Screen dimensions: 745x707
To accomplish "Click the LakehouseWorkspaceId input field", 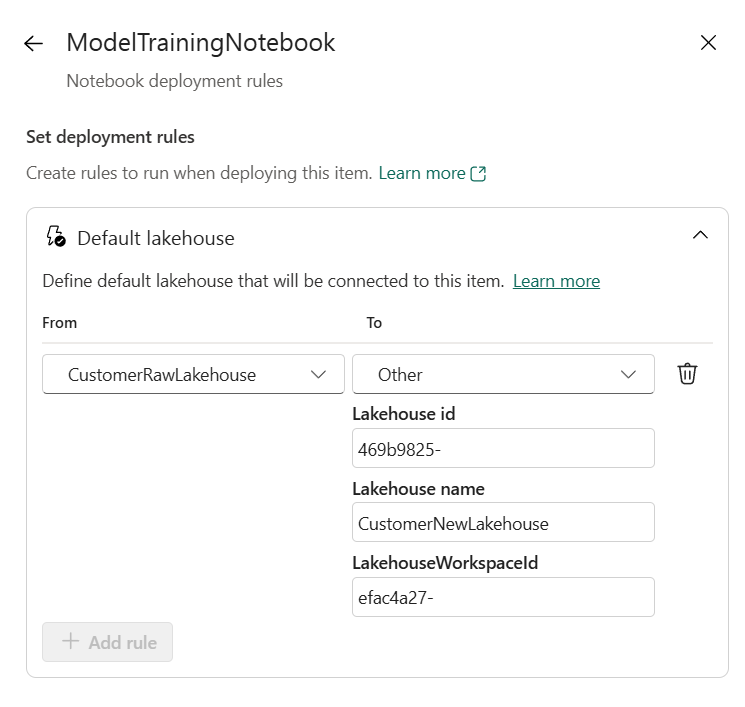I will coord(503,597).
